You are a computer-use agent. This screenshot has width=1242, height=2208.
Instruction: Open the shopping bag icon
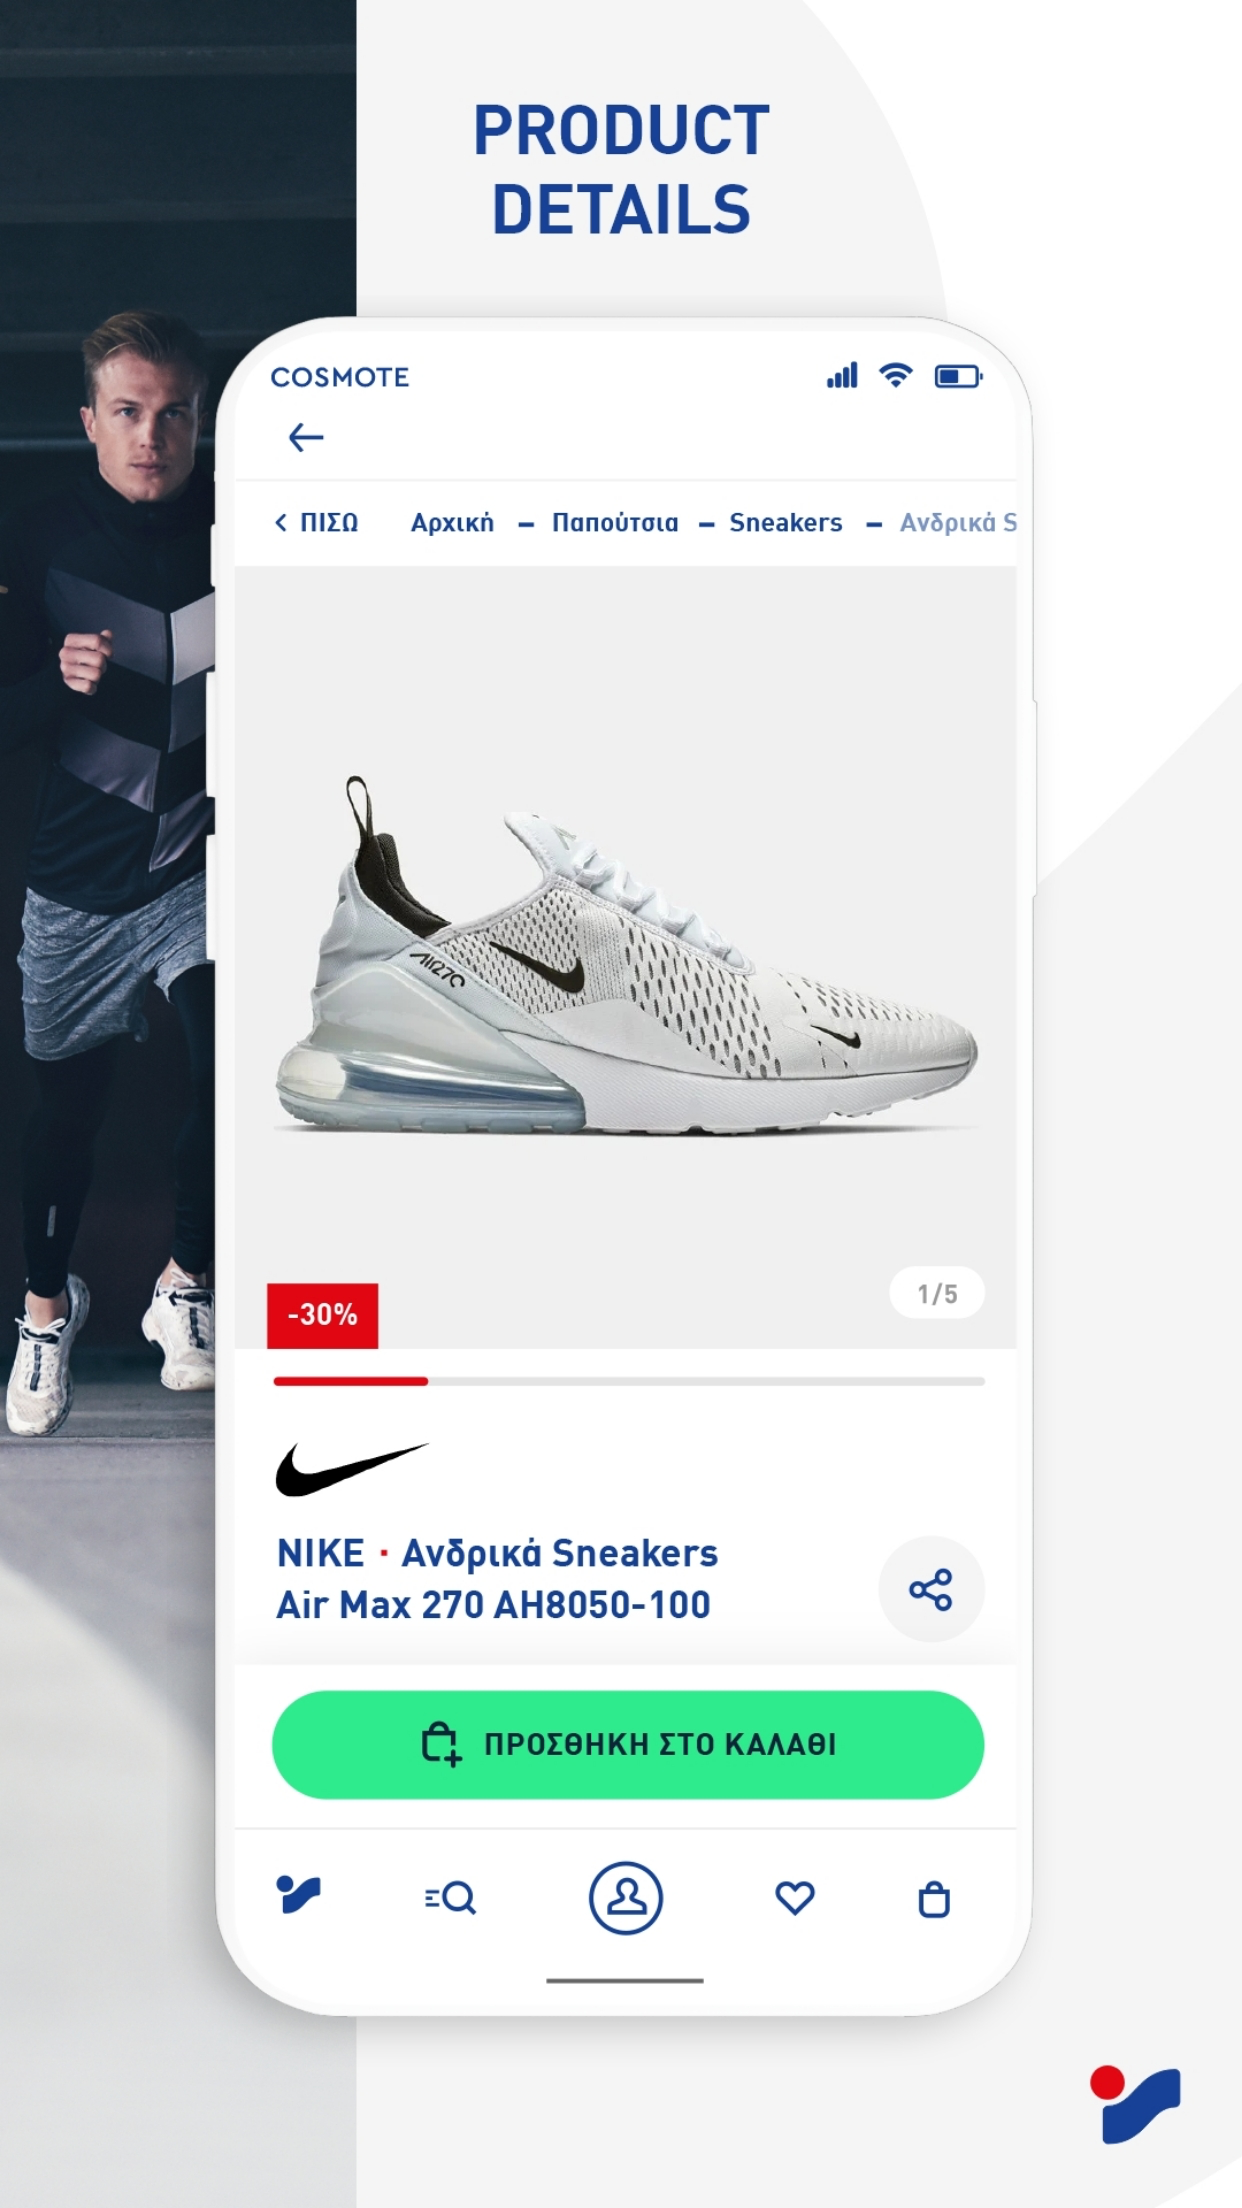click(934, 1898)
